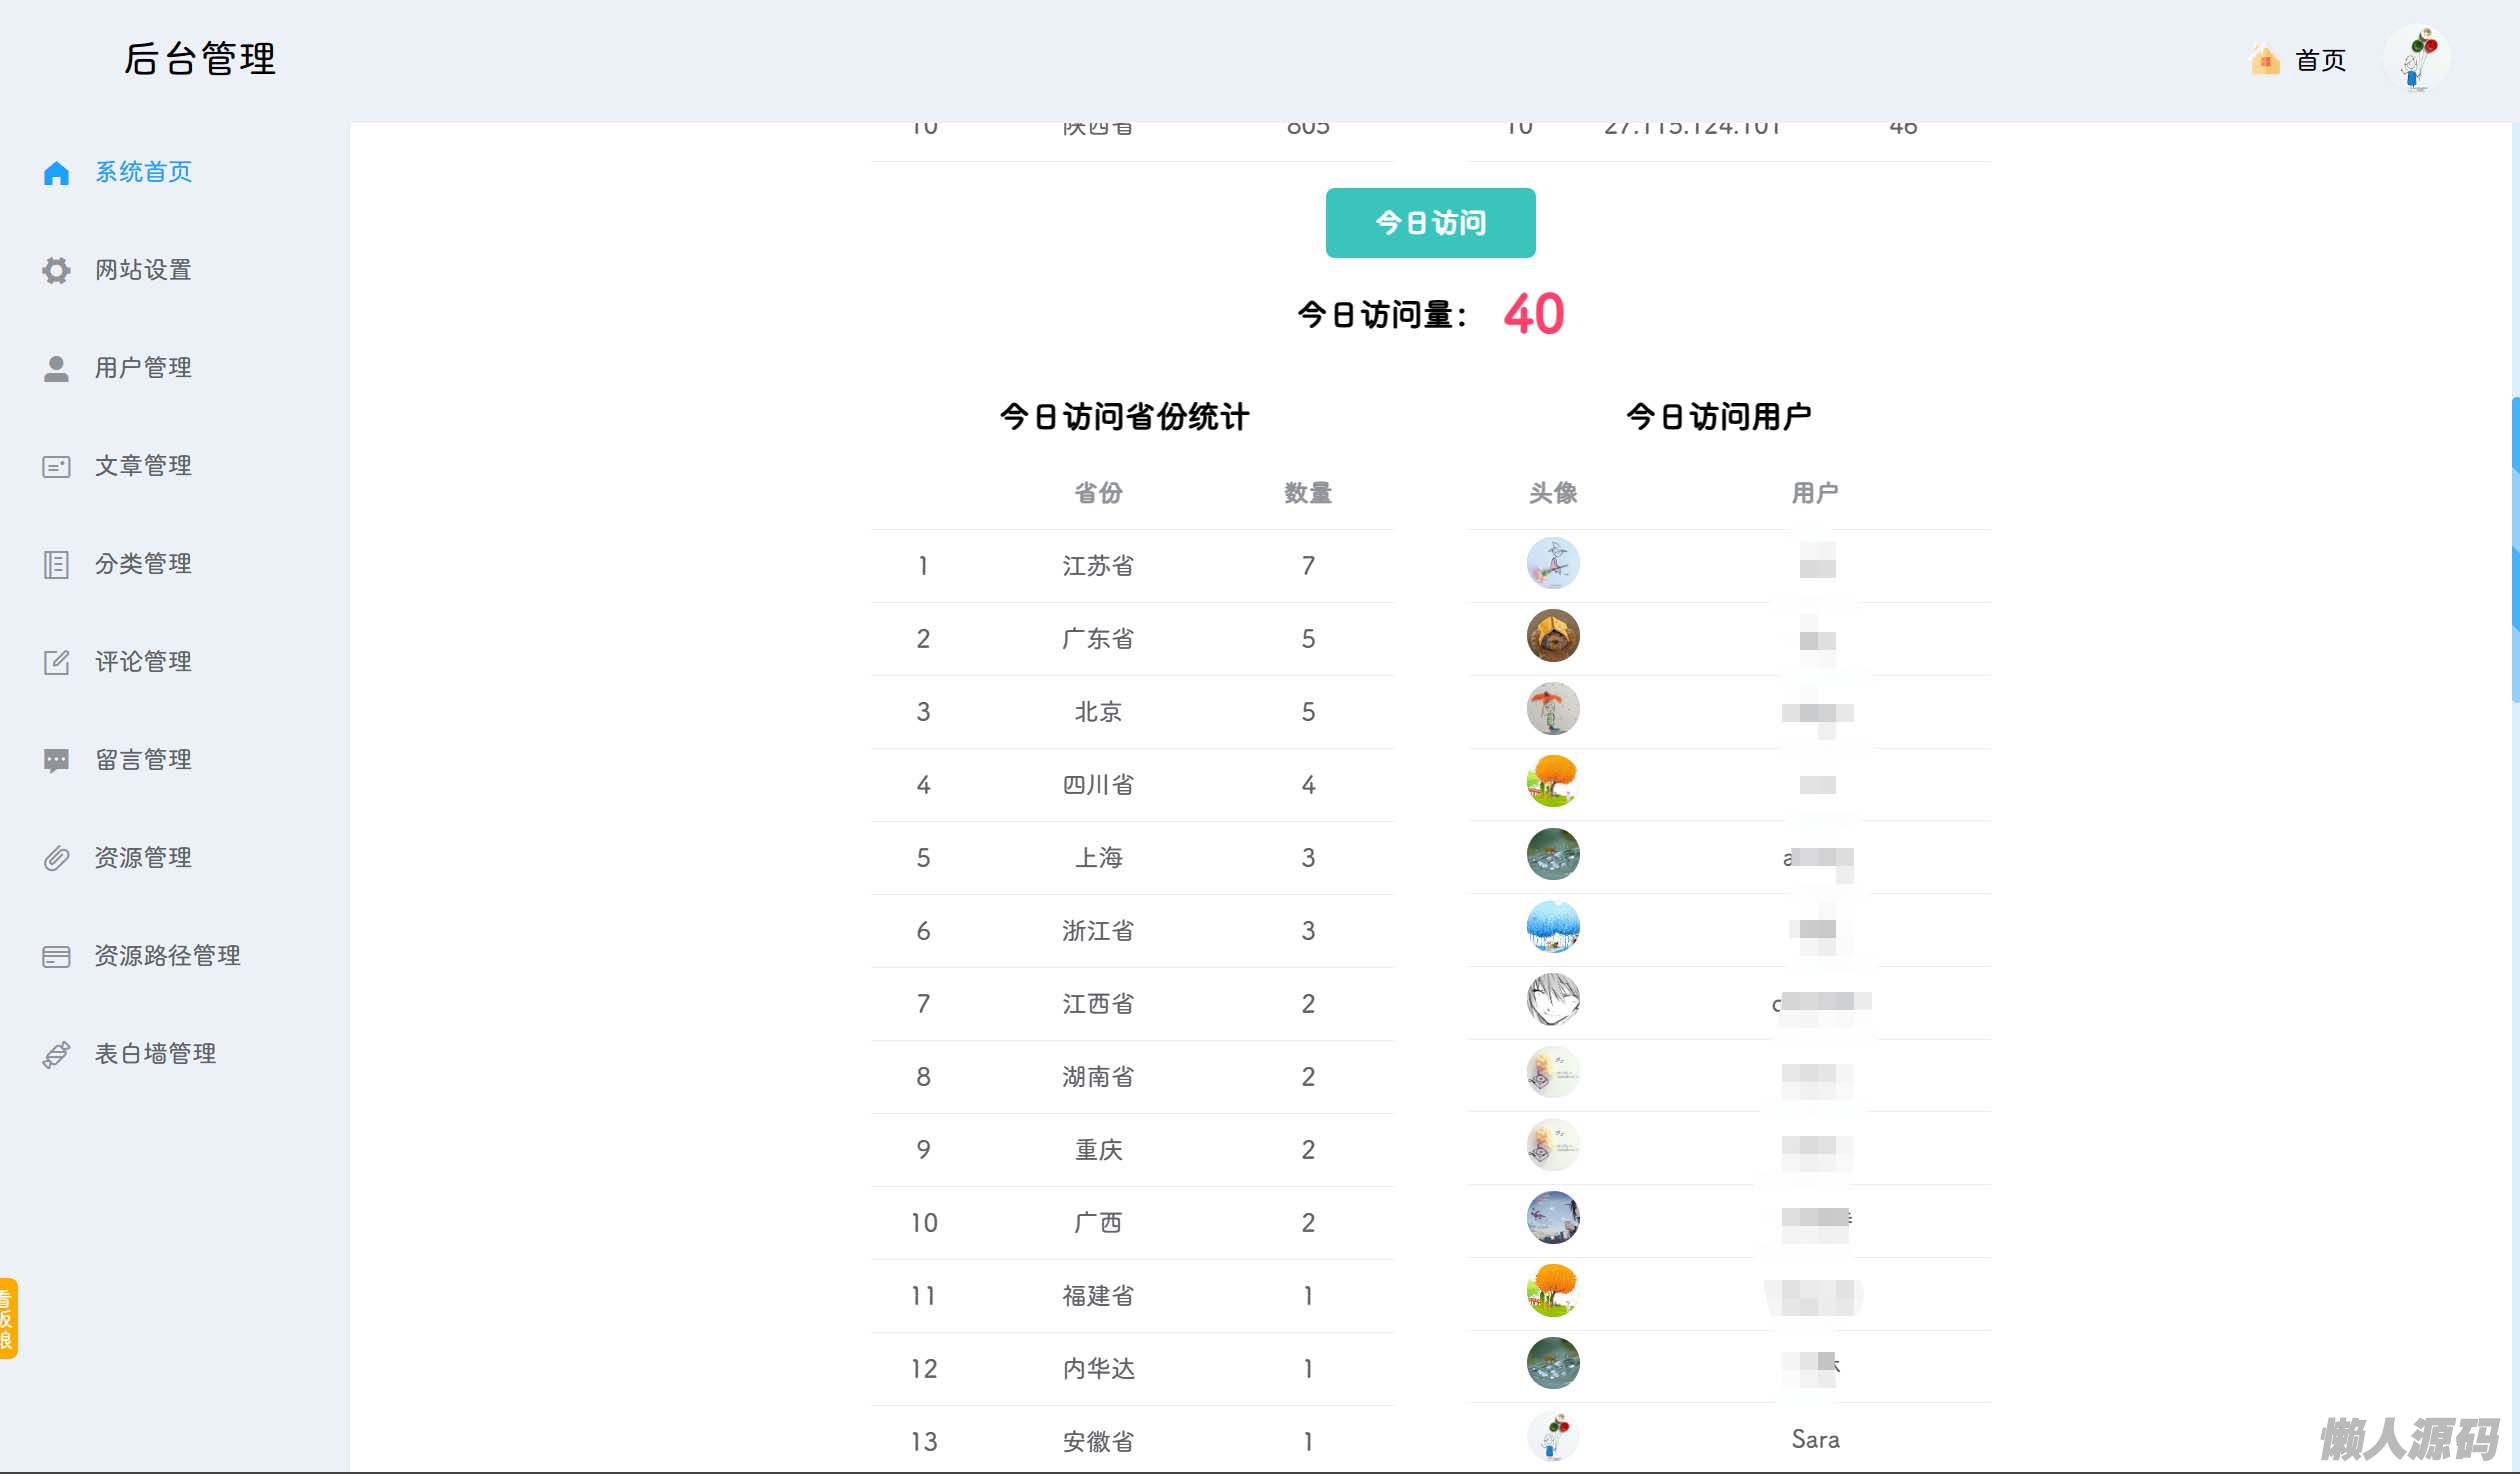Click the candy icon for 表白墙管理
2520x1474 pixels.
click(56, 1054)
